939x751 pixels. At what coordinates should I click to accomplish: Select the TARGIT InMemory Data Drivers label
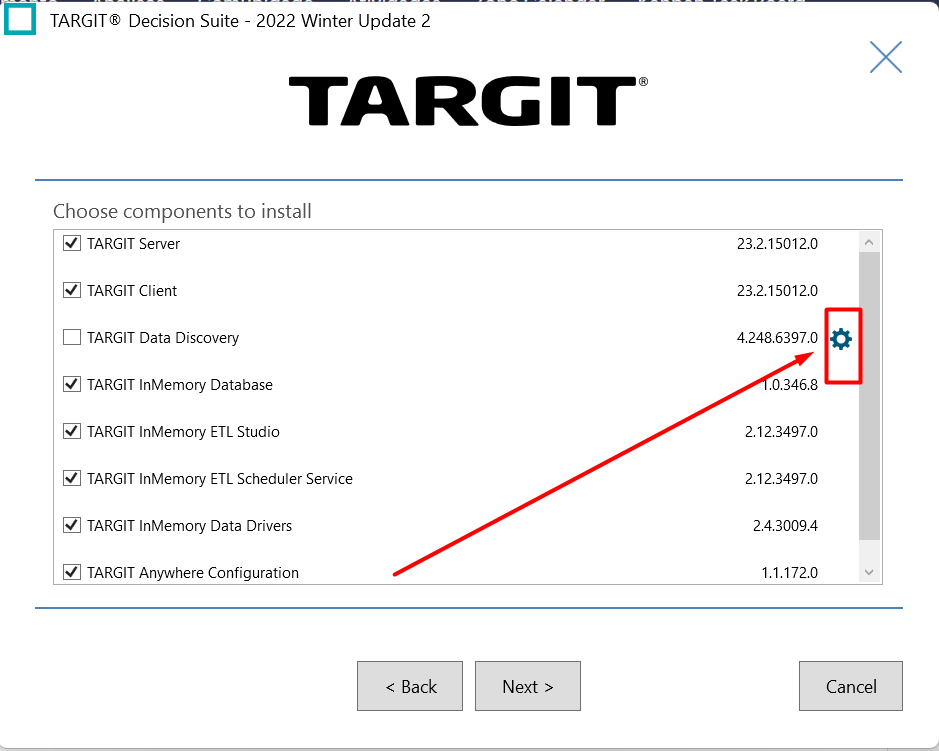189,526
